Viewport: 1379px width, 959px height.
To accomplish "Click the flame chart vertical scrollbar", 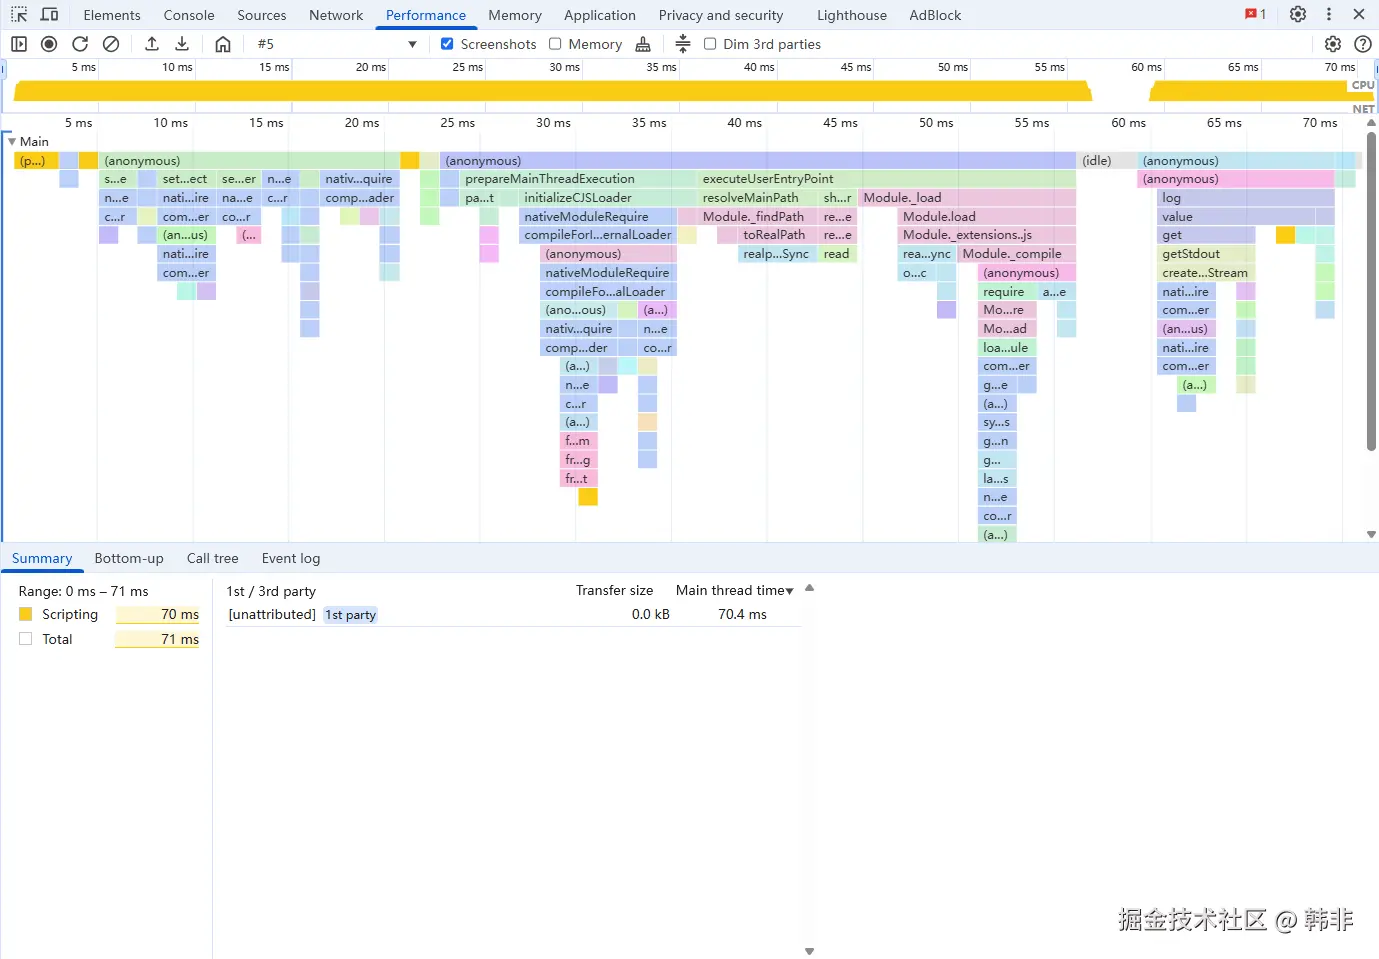I will click(x=1371, y=290).
